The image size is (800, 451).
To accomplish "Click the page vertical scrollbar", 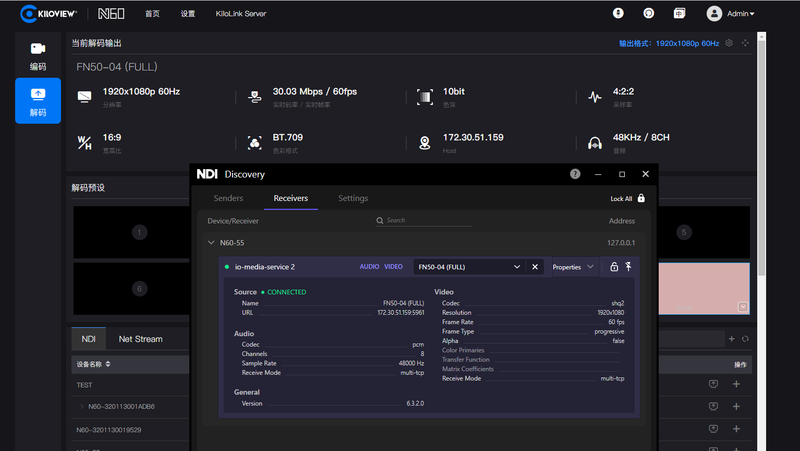I will (x=761, y=158).
